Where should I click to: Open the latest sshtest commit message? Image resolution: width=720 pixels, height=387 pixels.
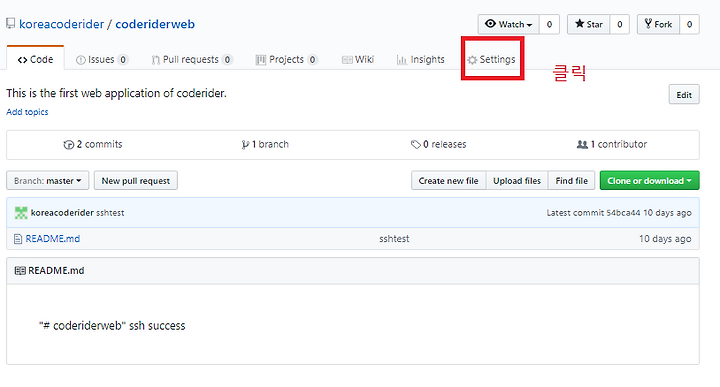pyautogui.click(x=110, y=213)
